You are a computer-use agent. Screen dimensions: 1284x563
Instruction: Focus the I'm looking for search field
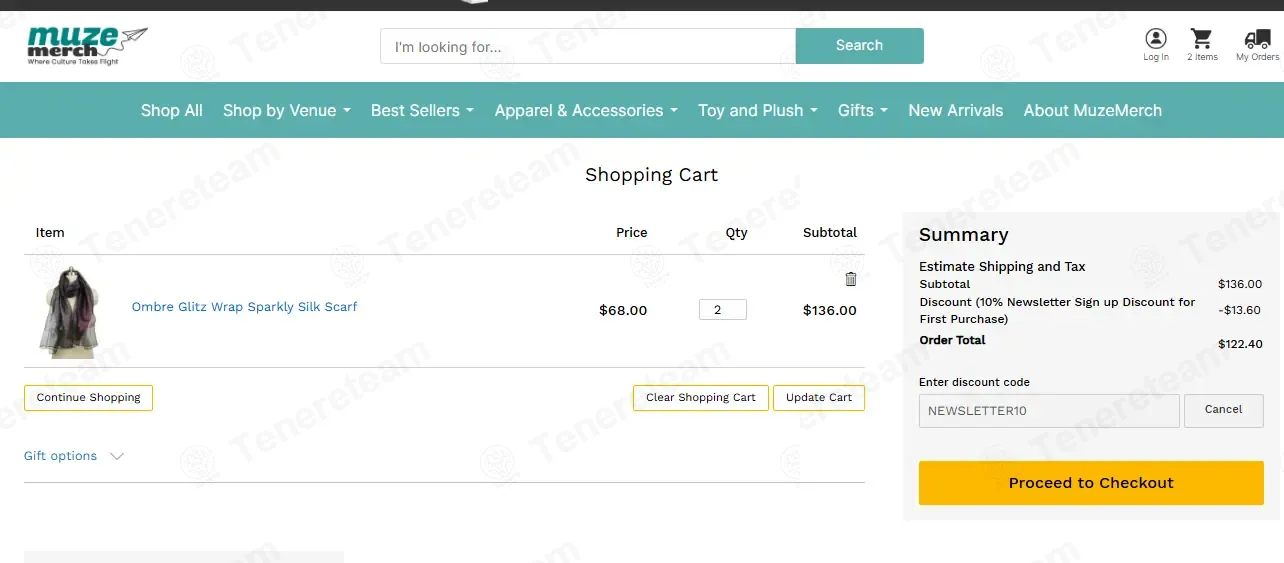(588, 46)
